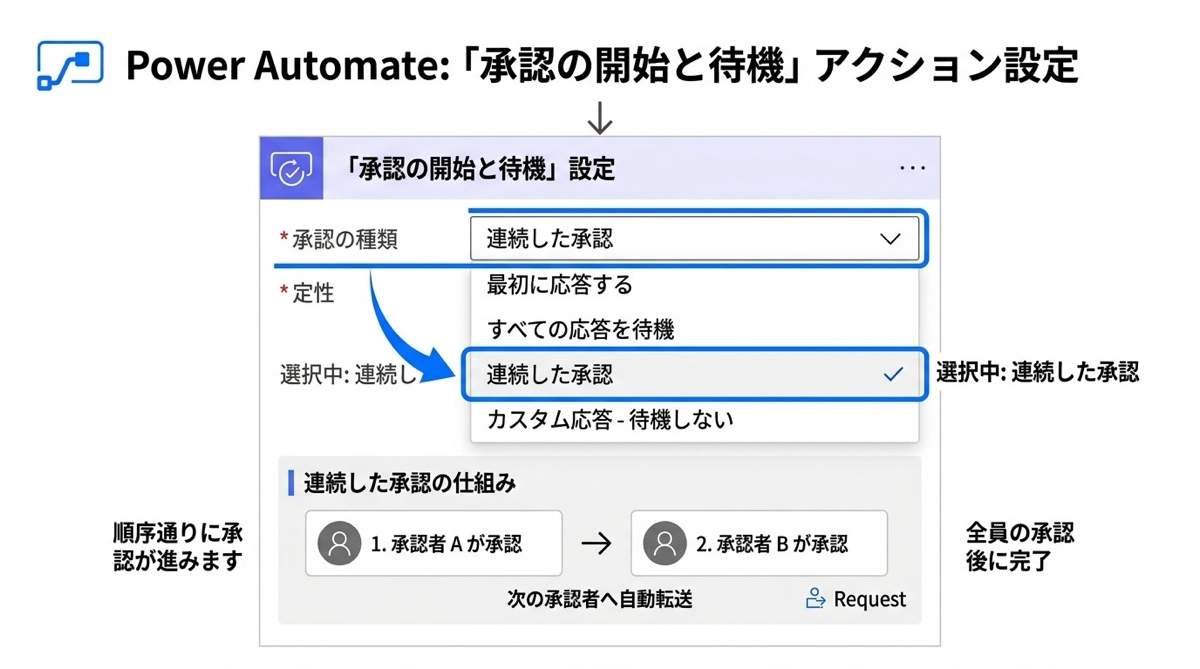Click the Power Automate logo icon

point(70,66)
